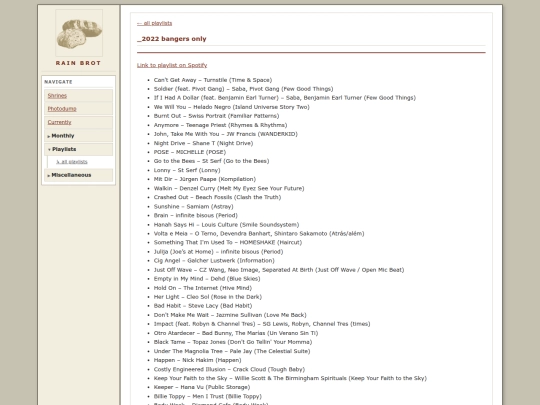Image resolution: width=540 pixels, height=405 pixels.
Task: Open the Photodump link in sidebar
Action: point(62,109)
